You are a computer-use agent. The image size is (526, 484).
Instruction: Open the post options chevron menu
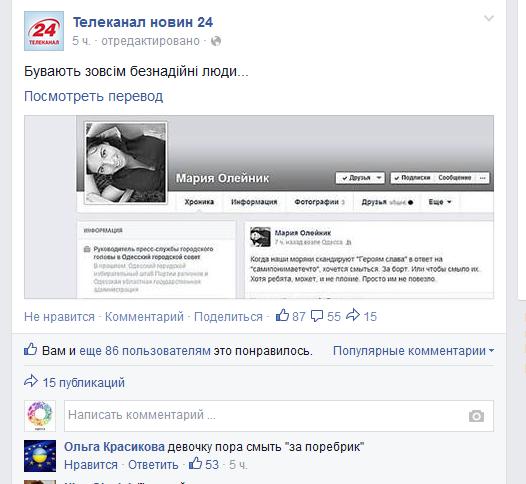tap(489, 18)
